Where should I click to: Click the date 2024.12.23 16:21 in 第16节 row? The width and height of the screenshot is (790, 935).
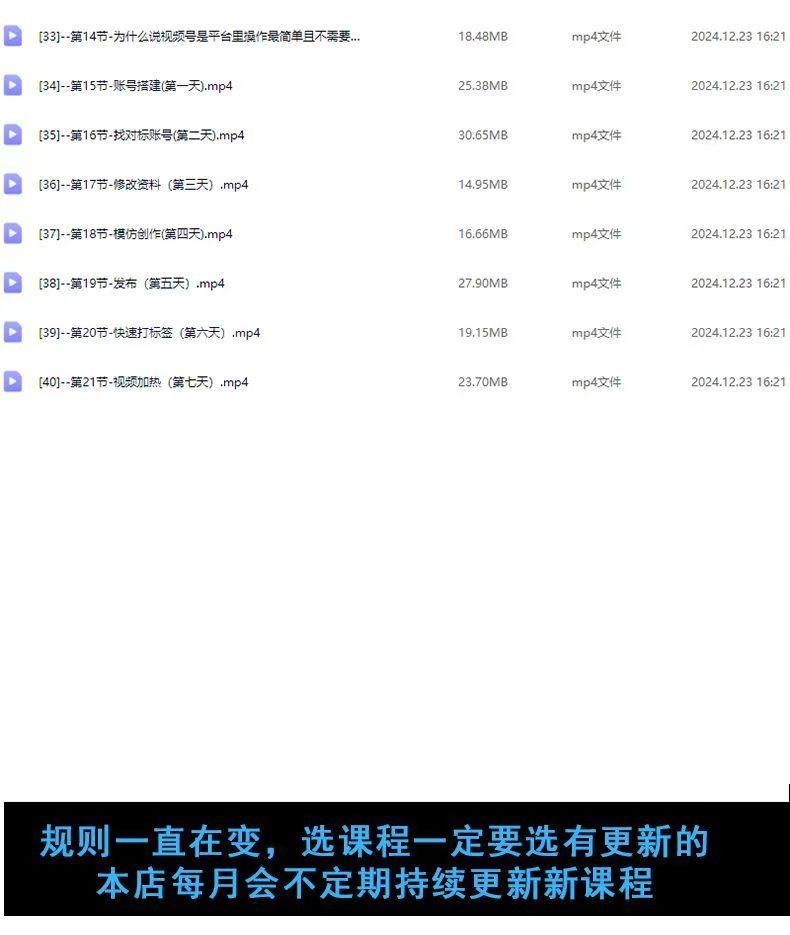(739, 135)
